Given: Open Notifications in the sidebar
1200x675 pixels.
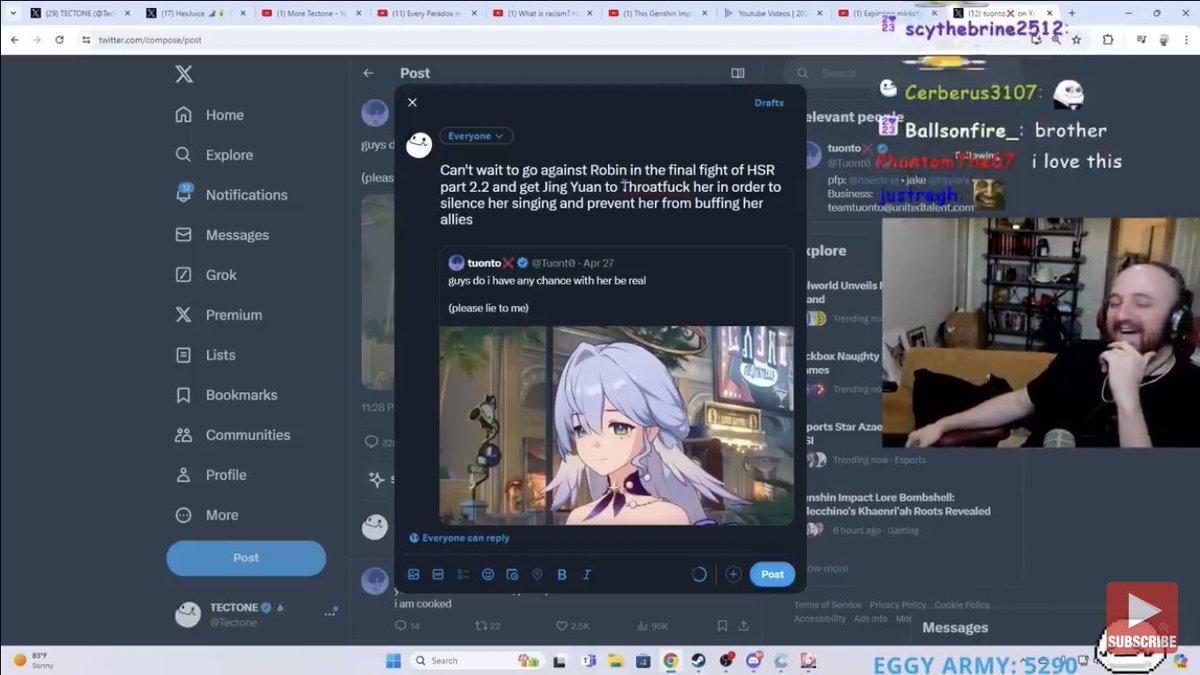Looking at the screenshot, I should pyautogui.click(x=230, y=195).
